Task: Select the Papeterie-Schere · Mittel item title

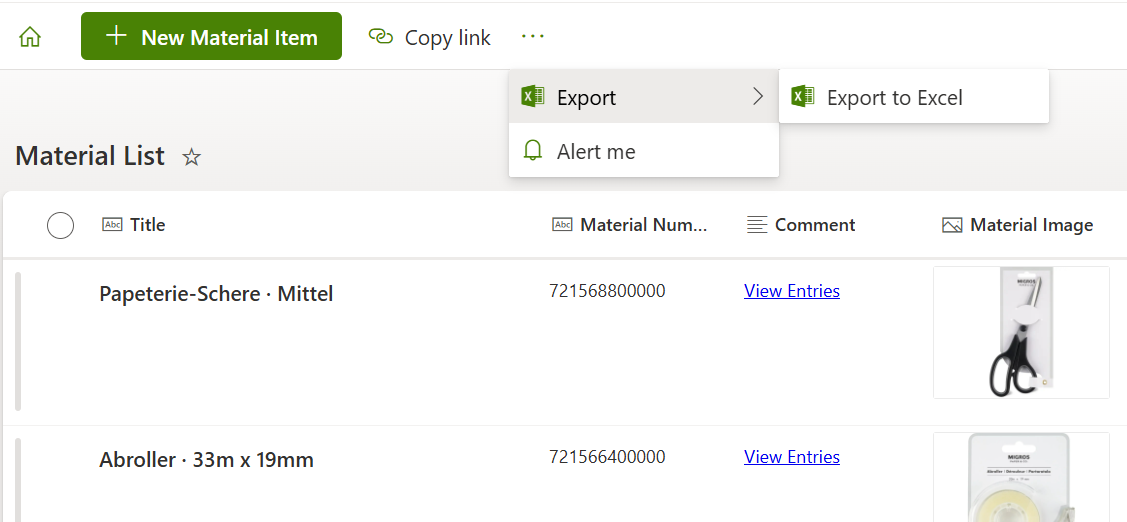Action: pyautogui.click(x=216, y=294)
